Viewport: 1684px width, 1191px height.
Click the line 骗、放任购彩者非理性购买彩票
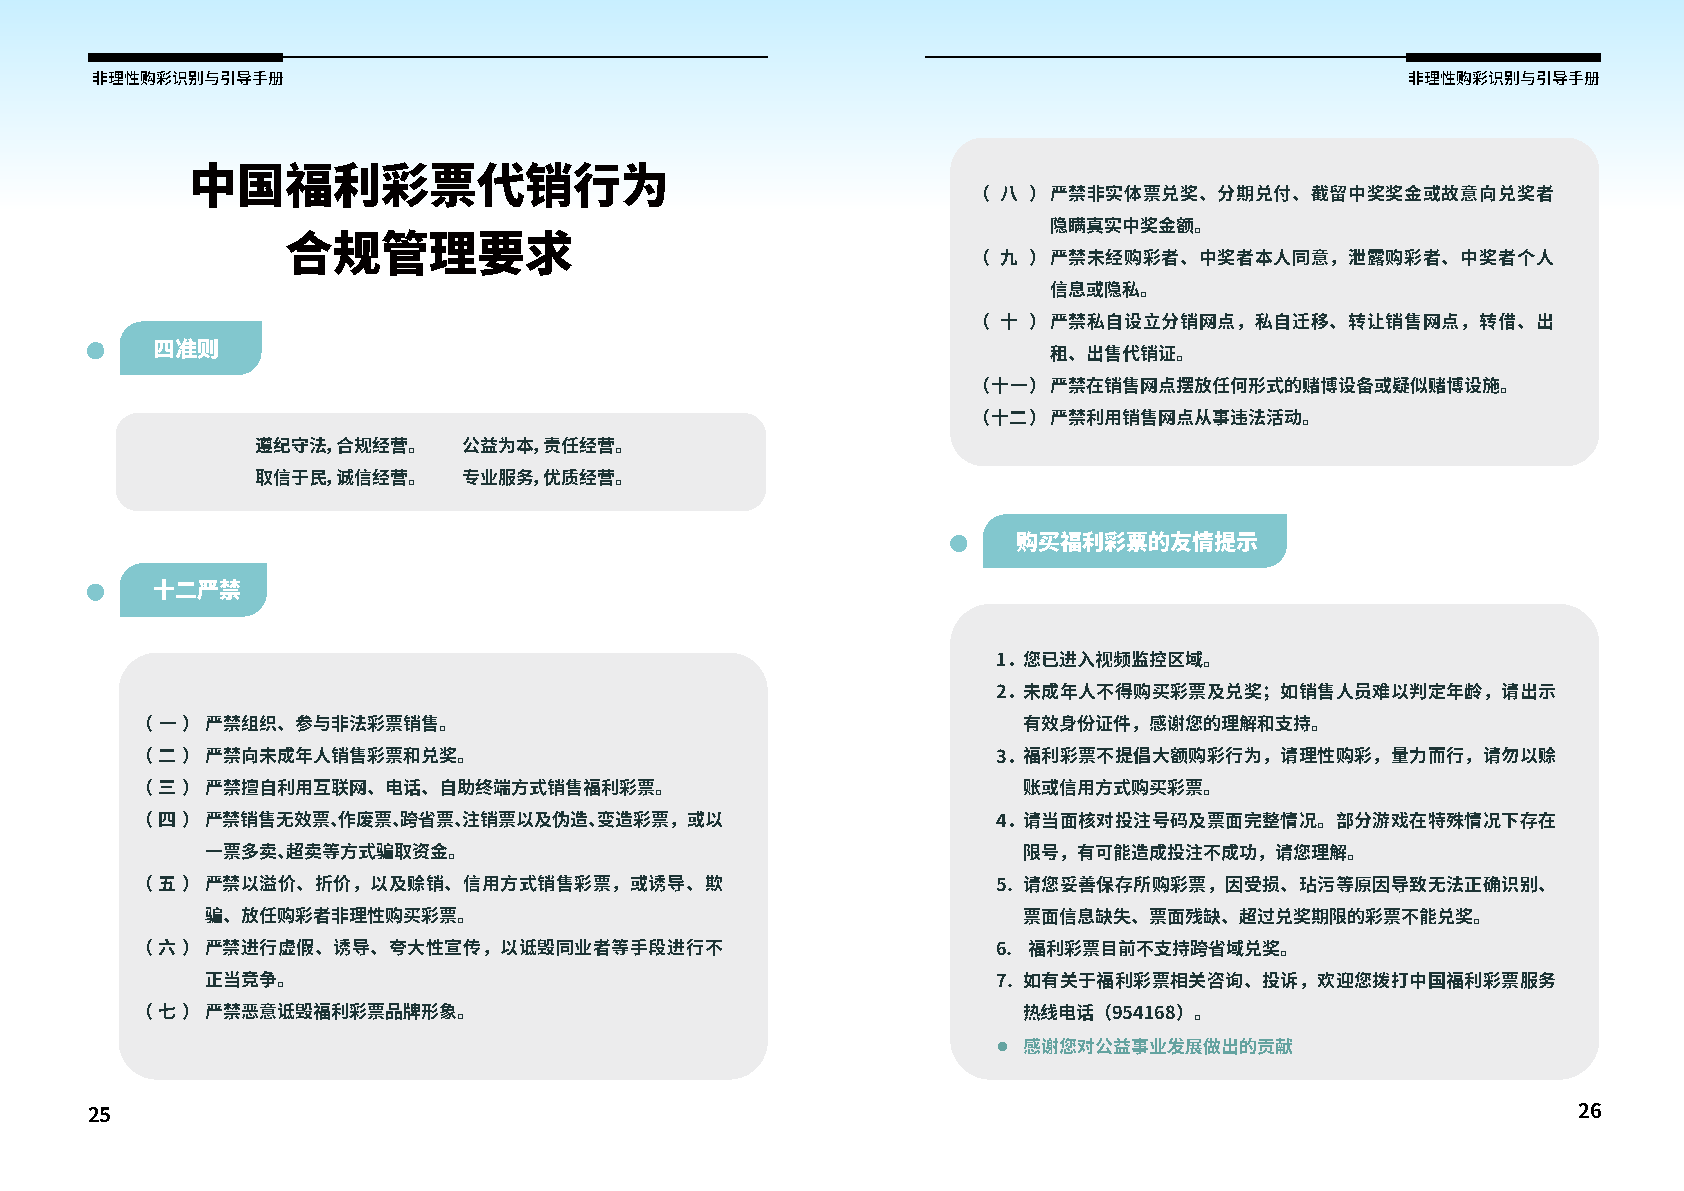[335, 915]
